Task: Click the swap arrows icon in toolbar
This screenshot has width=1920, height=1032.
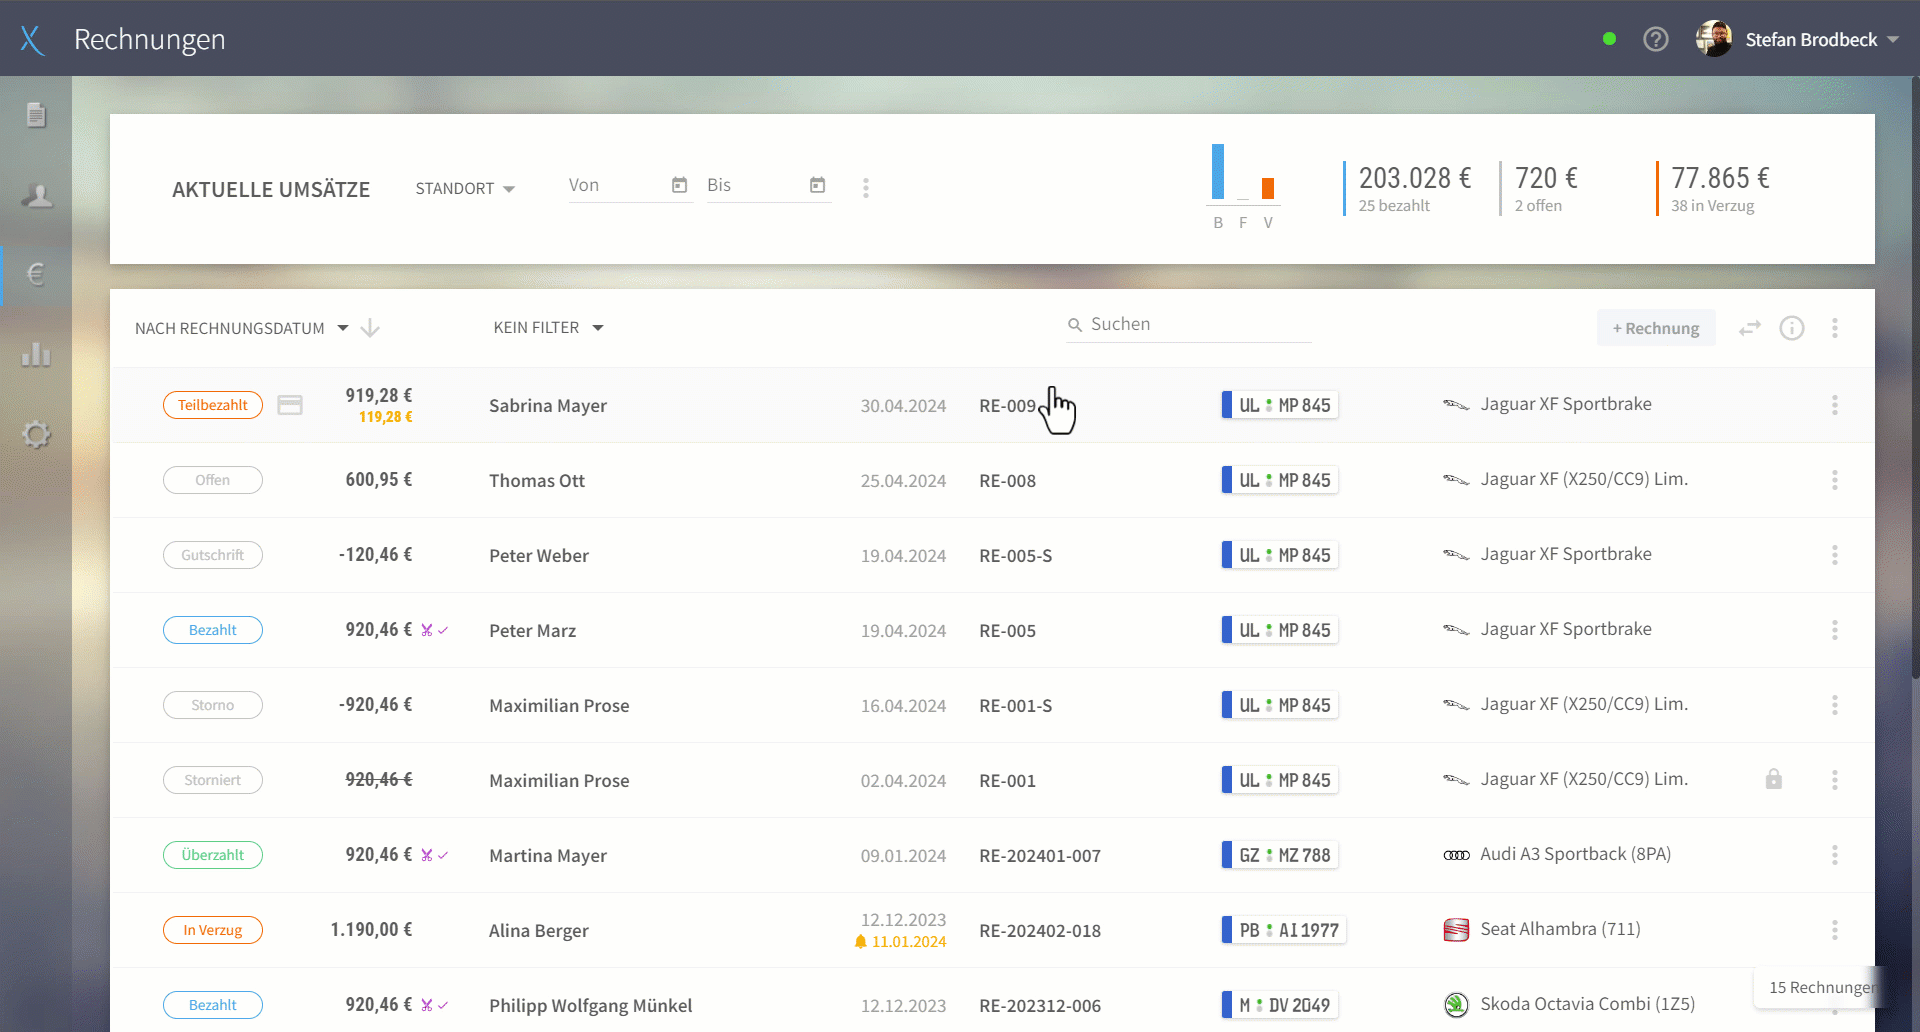Action: (x=1750, y=328)
